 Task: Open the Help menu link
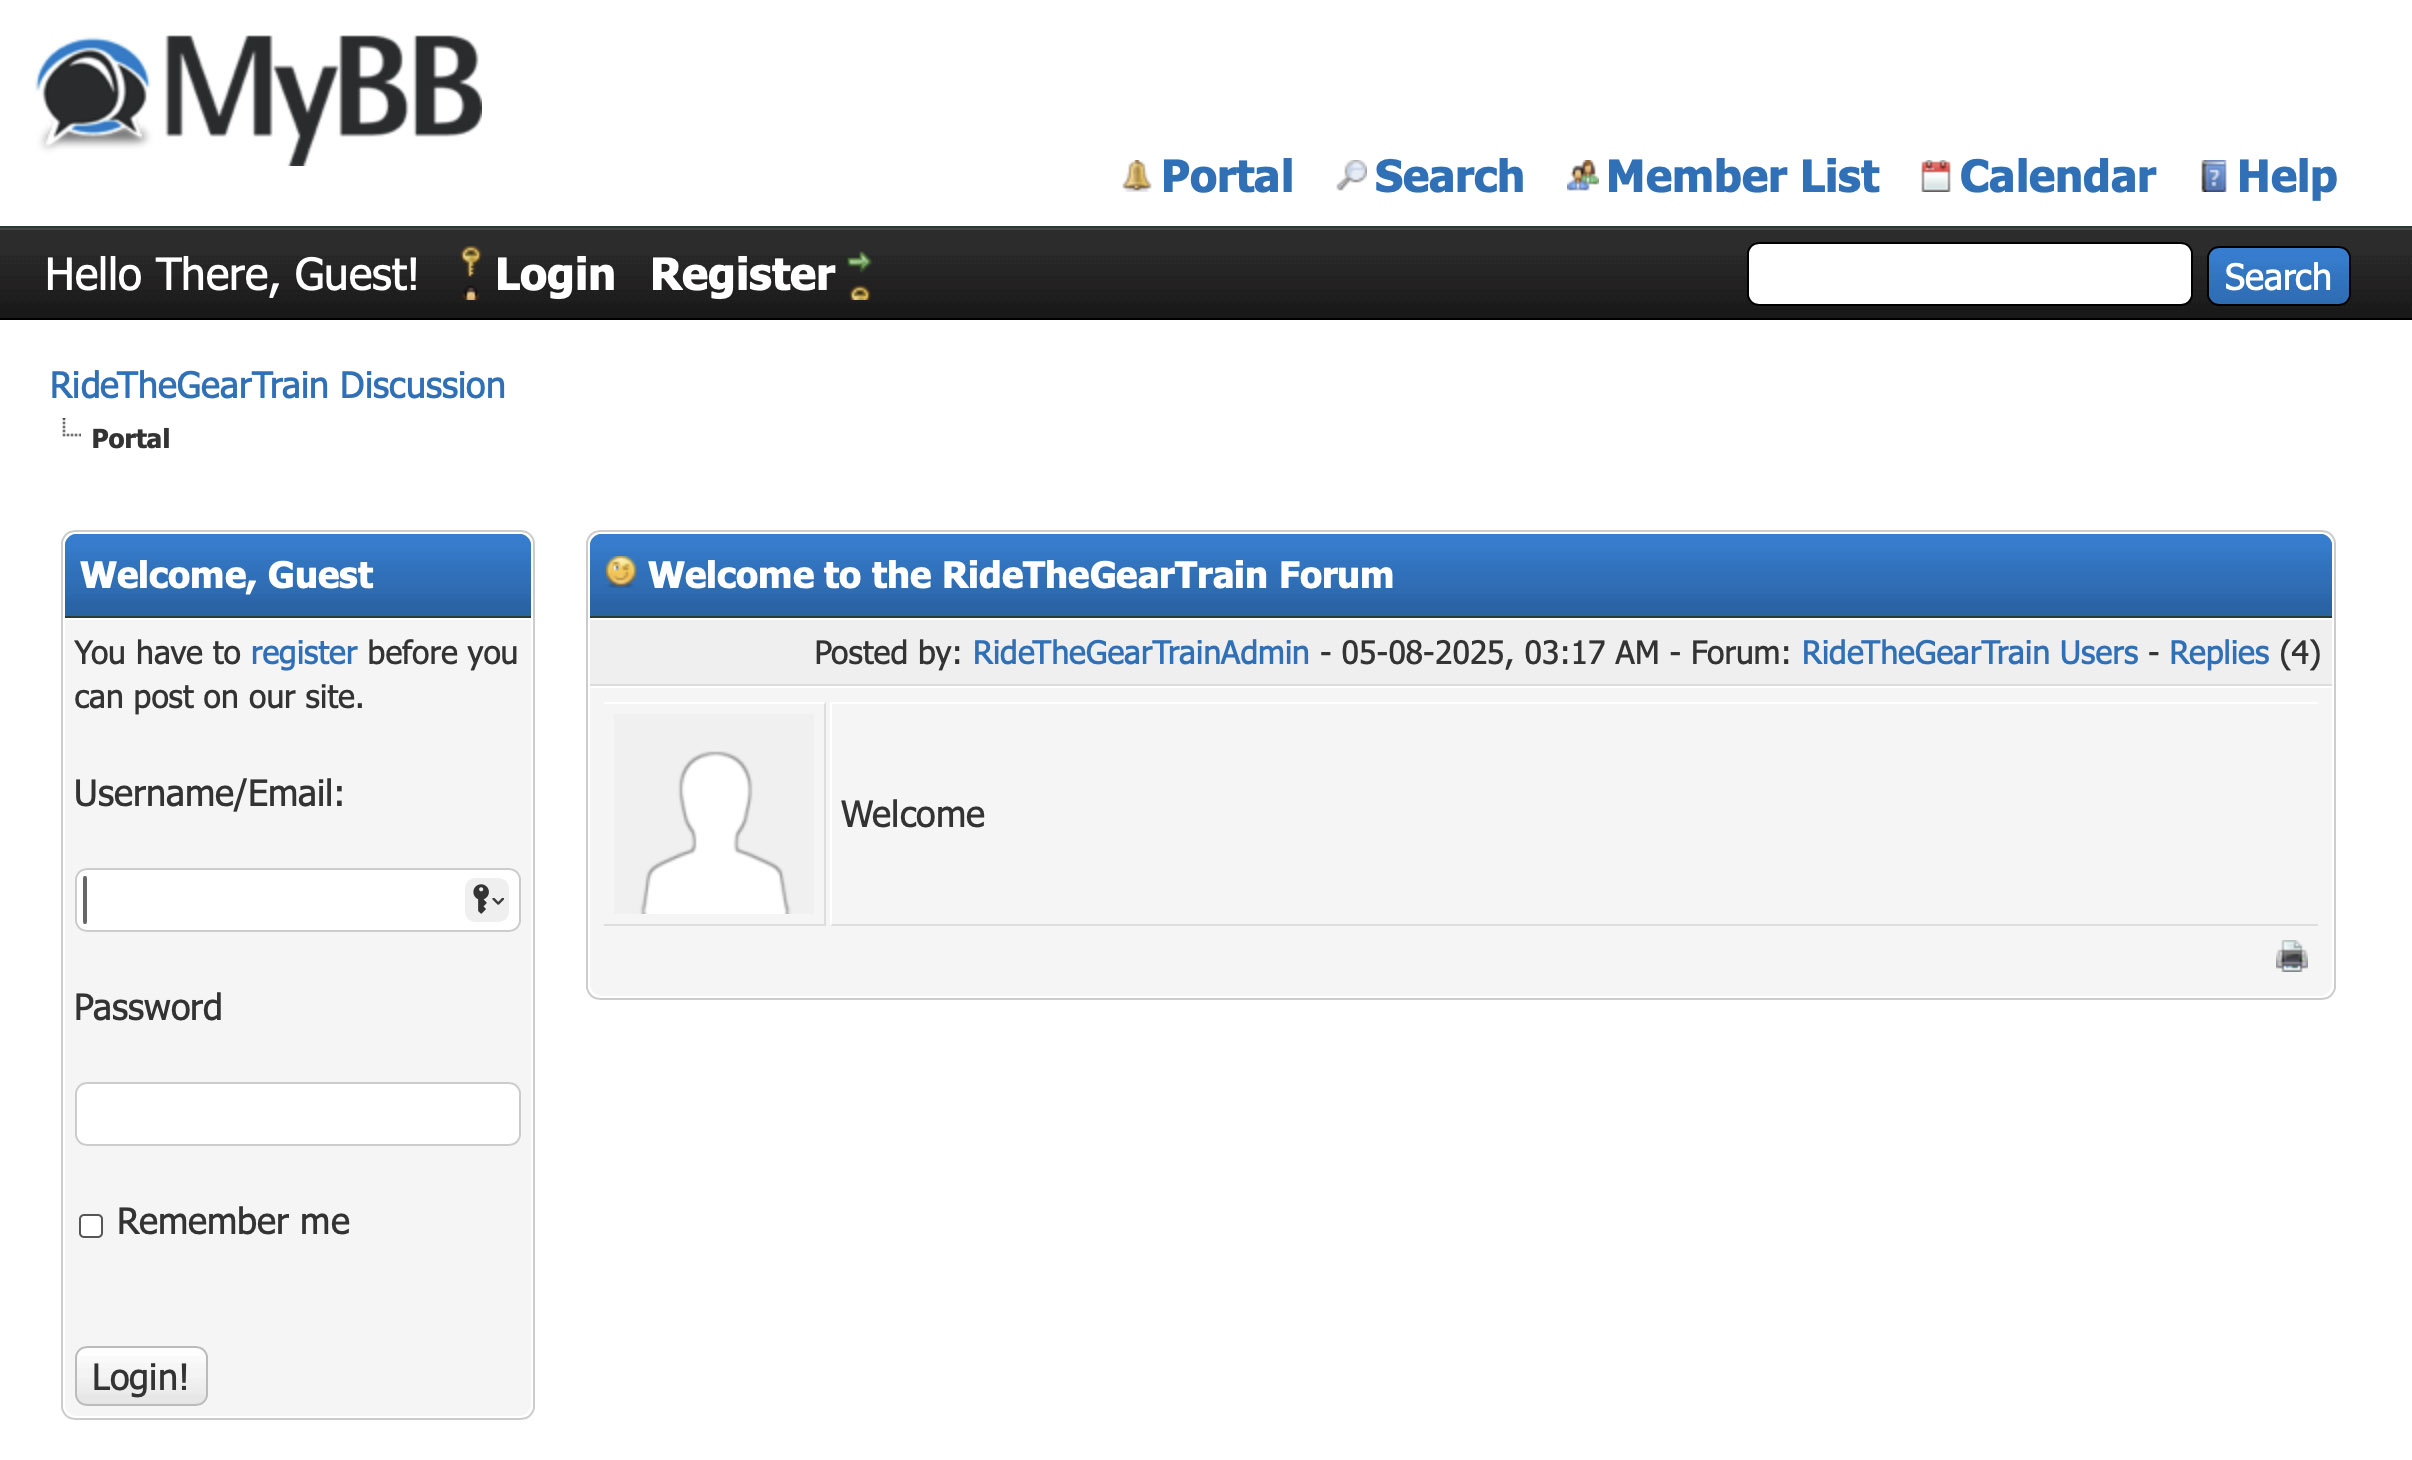pyautogui.click(x=2287, y=176)
